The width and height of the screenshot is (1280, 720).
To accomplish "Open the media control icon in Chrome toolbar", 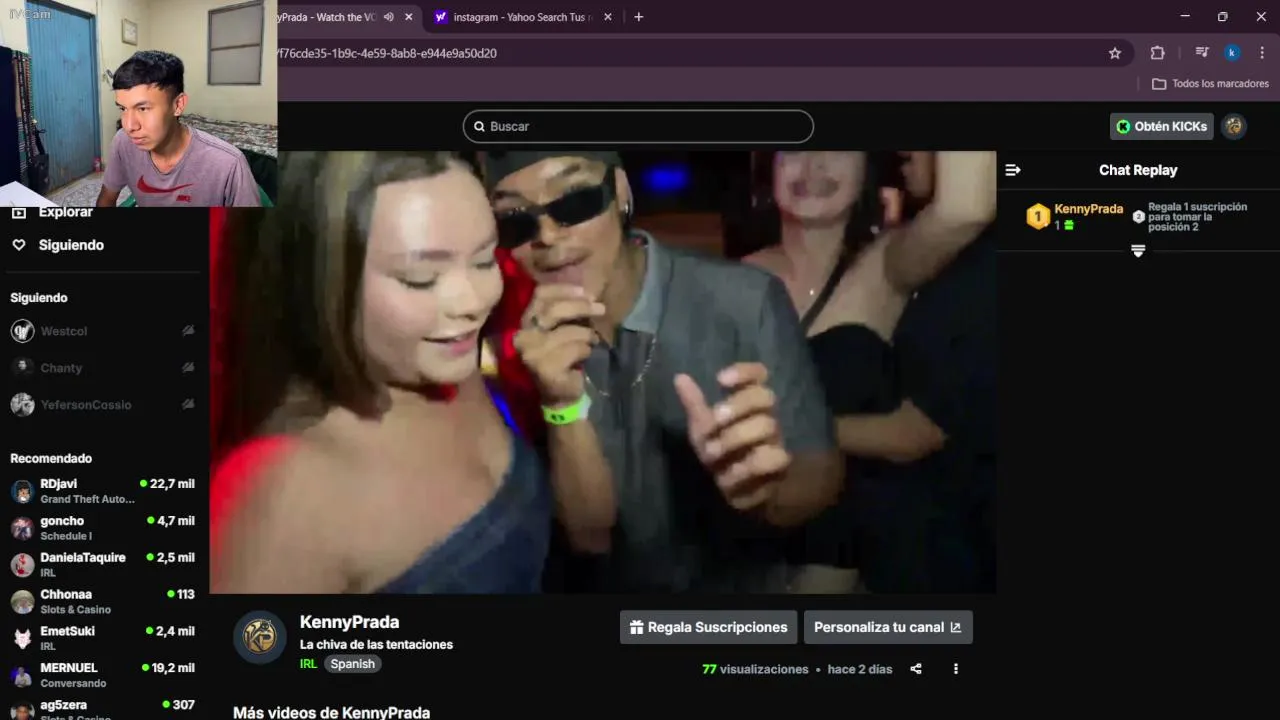I will point(1202,53).
